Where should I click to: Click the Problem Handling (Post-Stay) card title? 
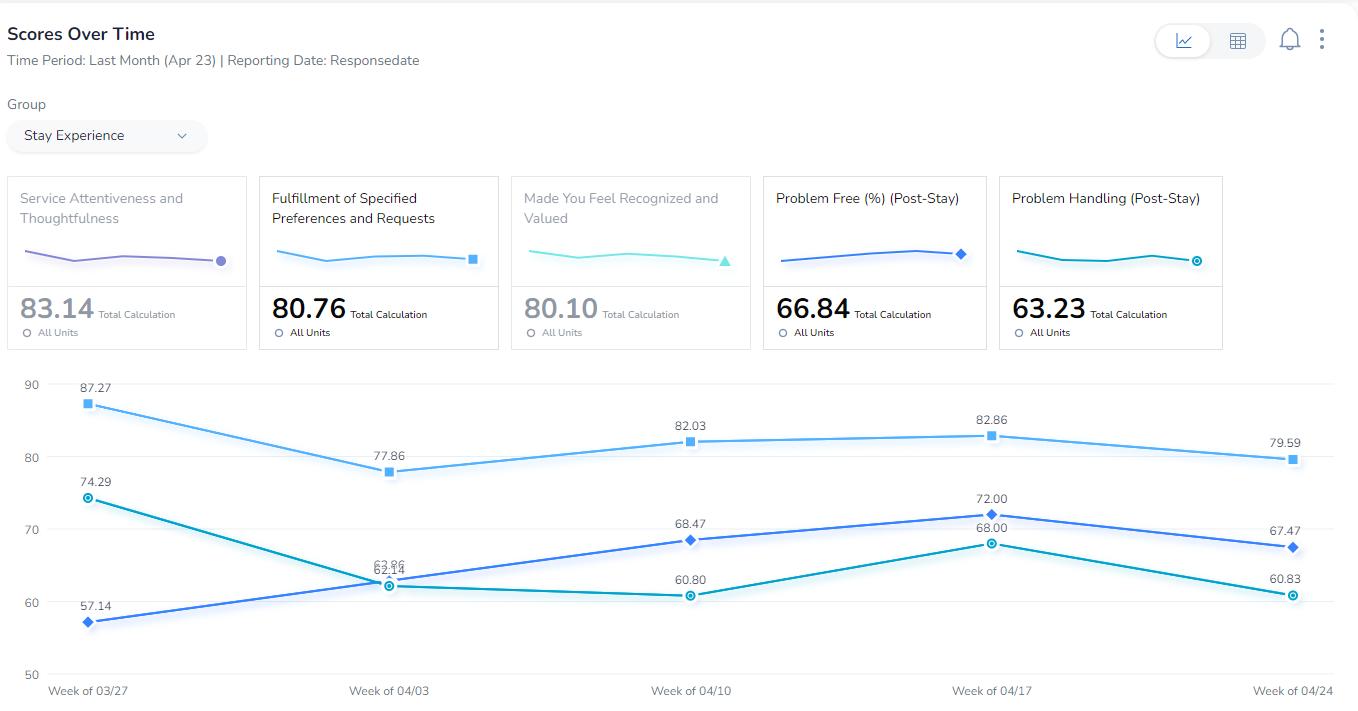1105,198
